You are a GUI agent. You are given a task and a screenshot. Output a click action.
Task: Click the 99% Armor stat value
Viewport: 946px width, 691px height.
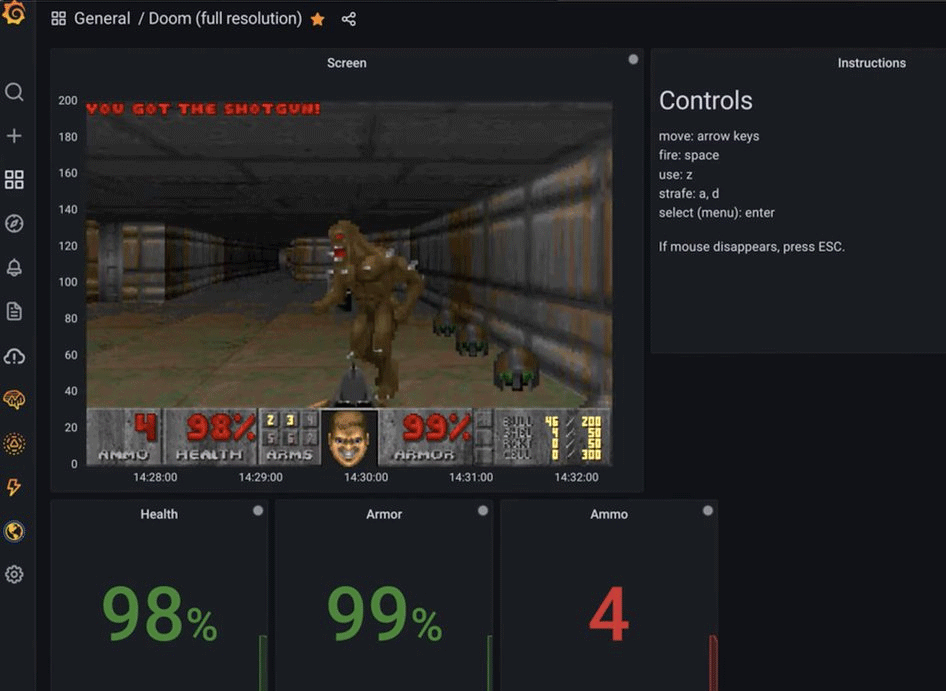(385, 614)
